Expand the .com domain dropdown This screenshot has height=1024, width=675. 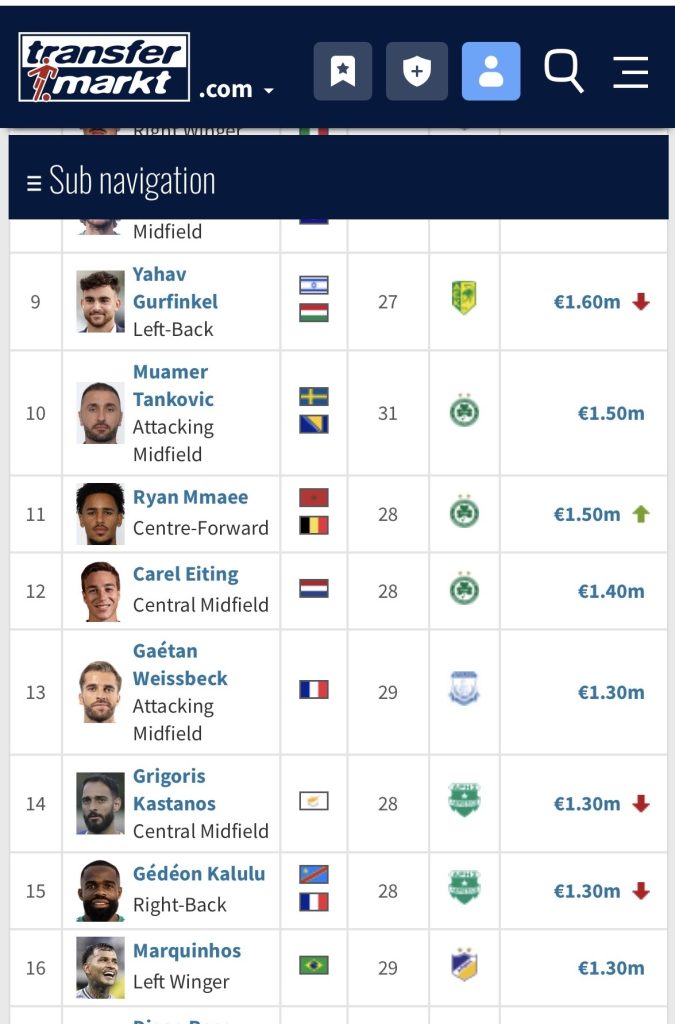pos(236,89)
